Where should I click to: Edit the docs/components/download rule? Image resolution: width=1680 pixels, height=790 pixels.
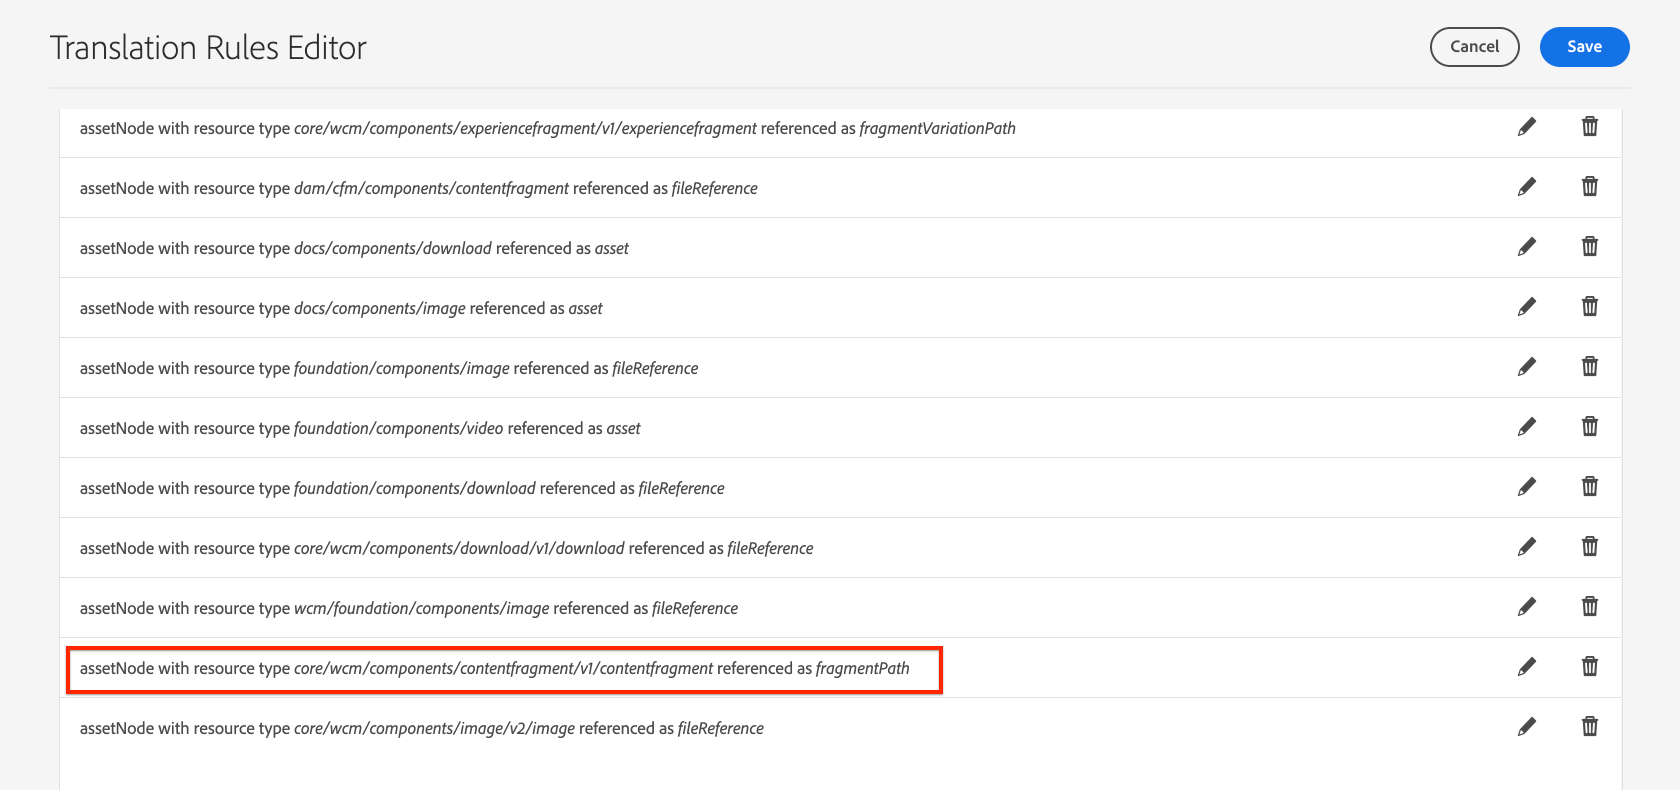[1527, 247]
